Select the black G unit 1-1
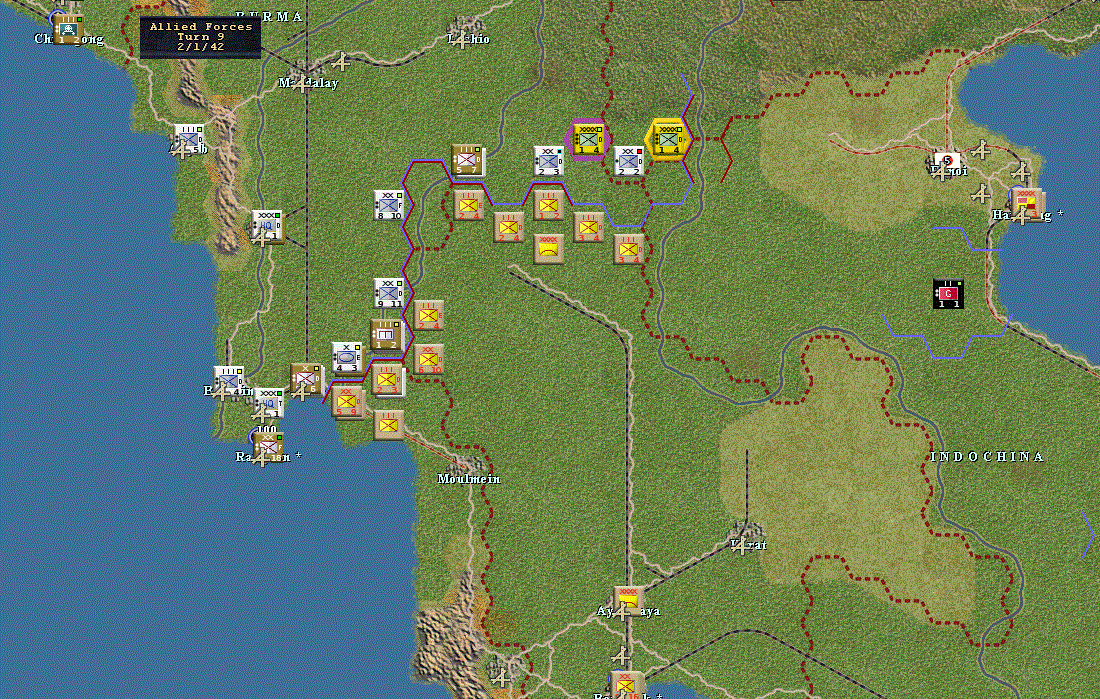 pyautogui.click(x=948, y=293)
